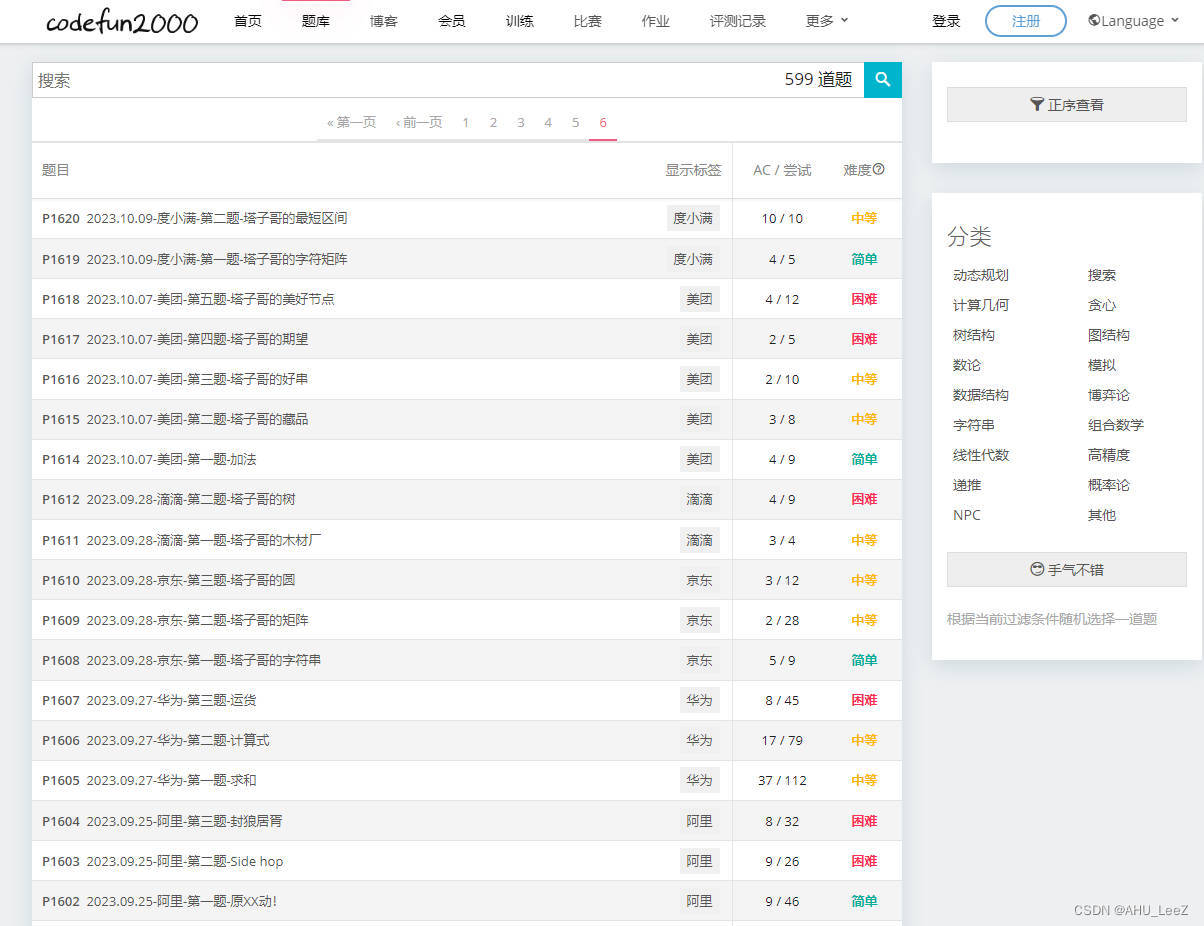1204x926 pixels.
Task: Open the codefun2000 logo home link
Action: point(122,21)
